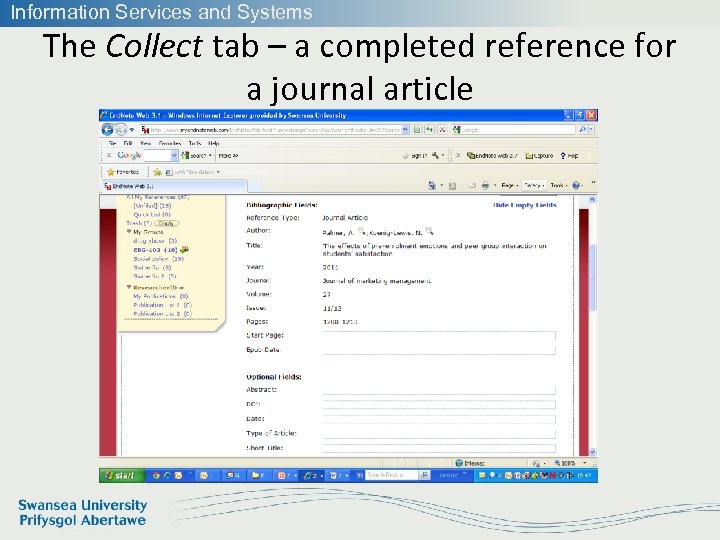
Task: Click Sign In on the Google toolbar
Action: (416, 156)
